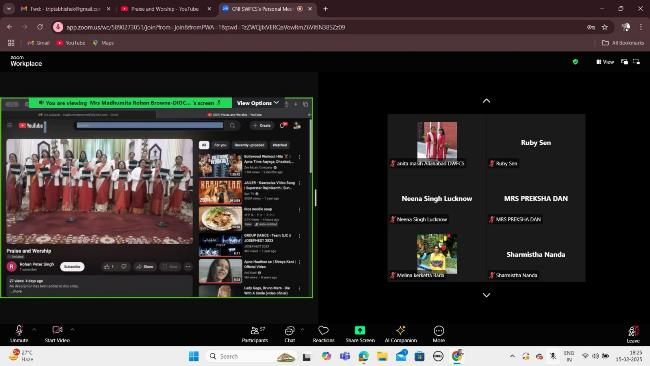This screenshot has height=366, width=650.
Task: Open AI Companion sparkle icon
Action: click(x=400, y=334)
